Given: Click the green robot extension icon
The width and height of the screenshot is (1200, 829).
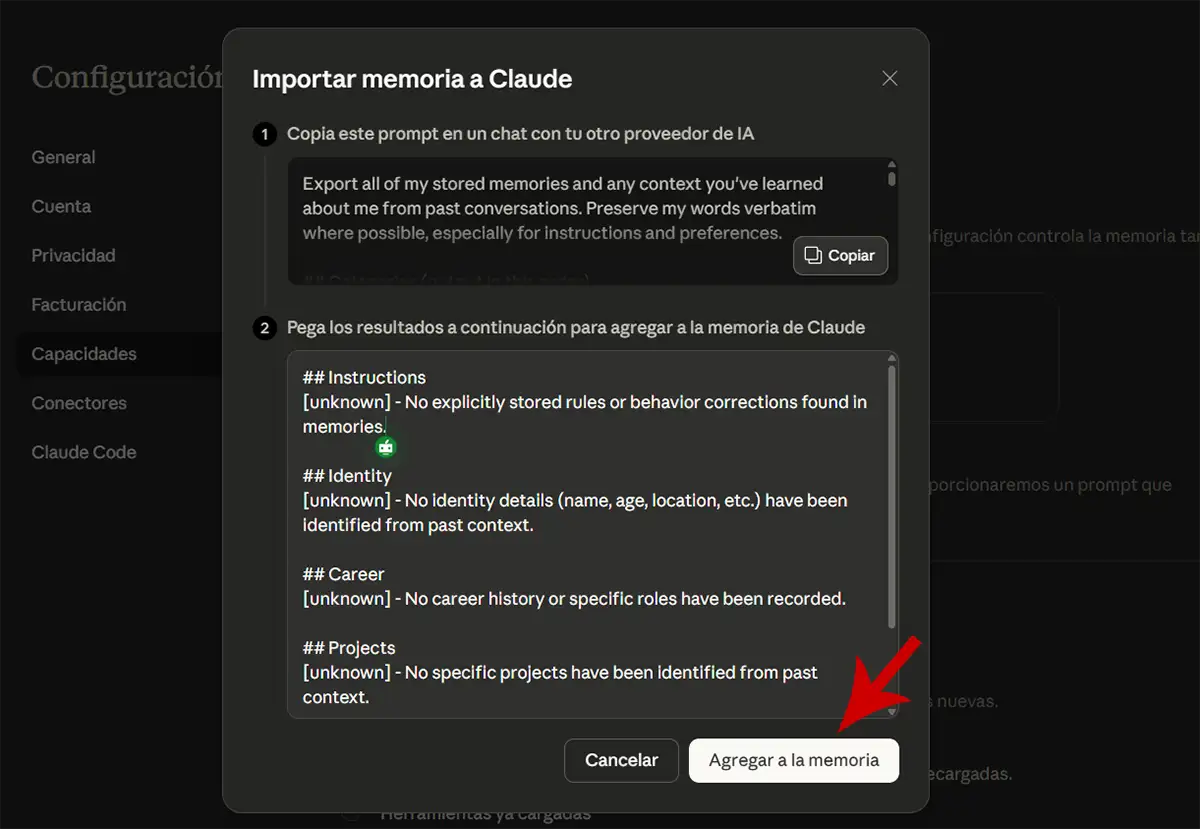Looking at the screenshot, I should (386, 447).
